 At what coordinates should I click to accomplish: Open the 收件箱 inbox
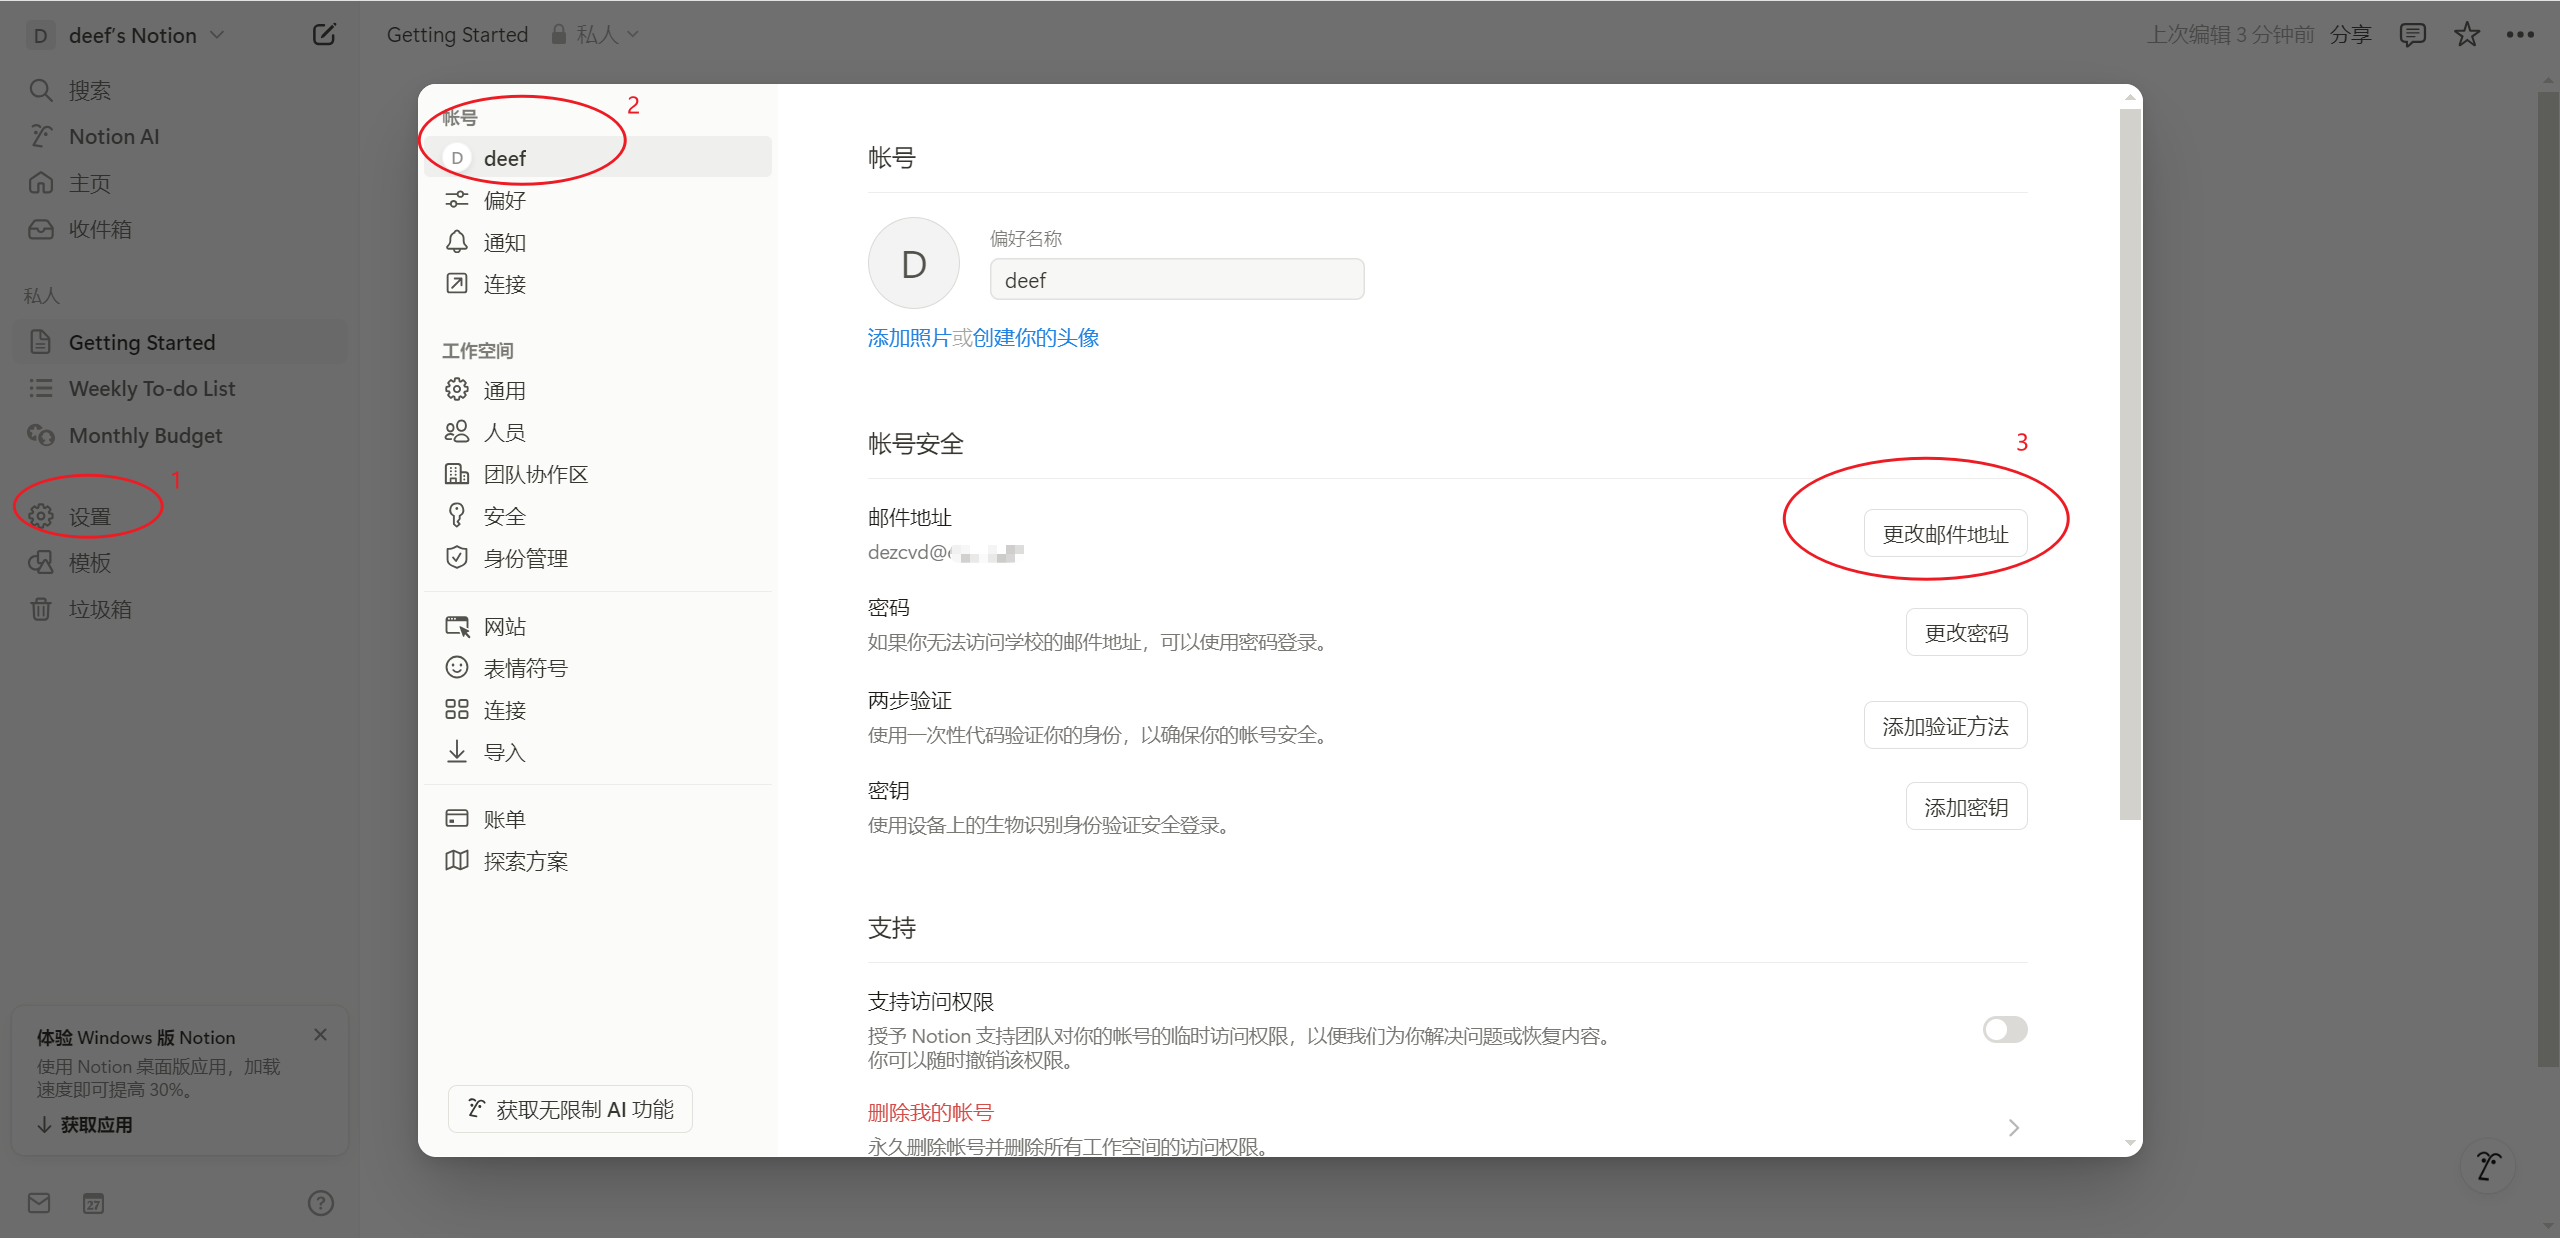pyautogui.click(x=180, y=229)
